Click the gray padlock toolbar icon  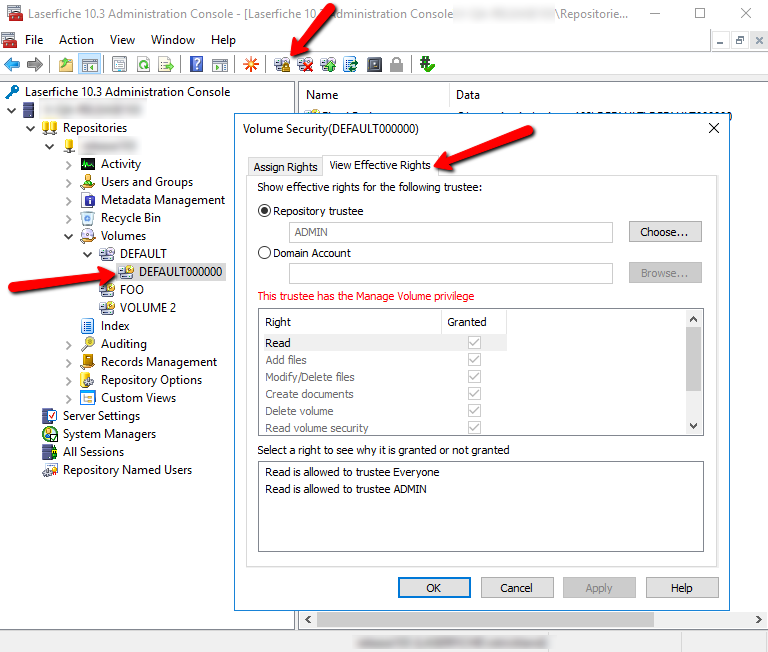pyautogui.click(x=397, y=64)
